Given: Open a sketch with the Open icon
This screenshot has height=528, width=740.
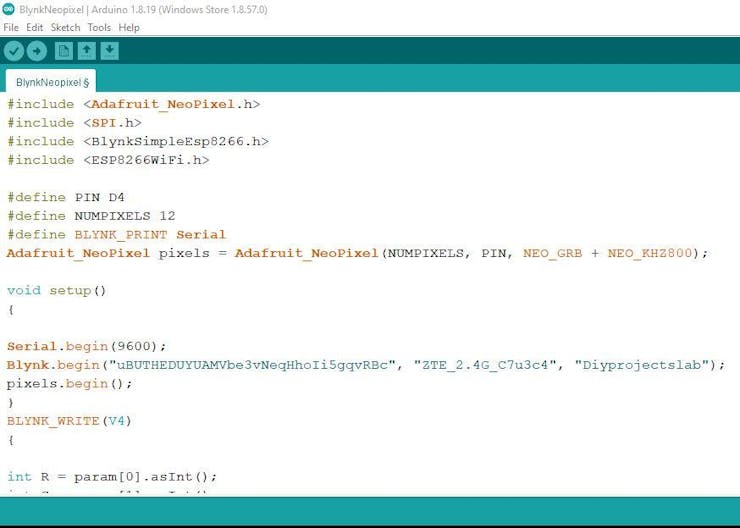Looking at the screenshot, I should (87, 50).
